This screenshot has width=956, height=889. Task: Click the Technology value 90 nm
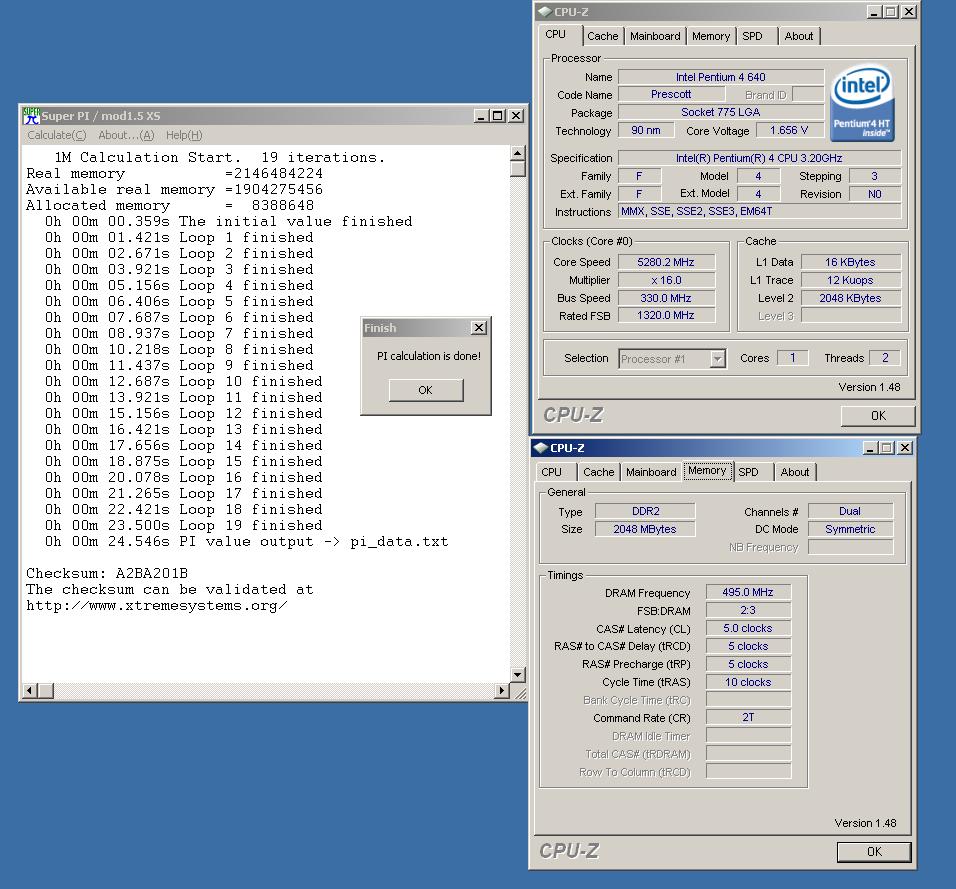tap(646, 130)
